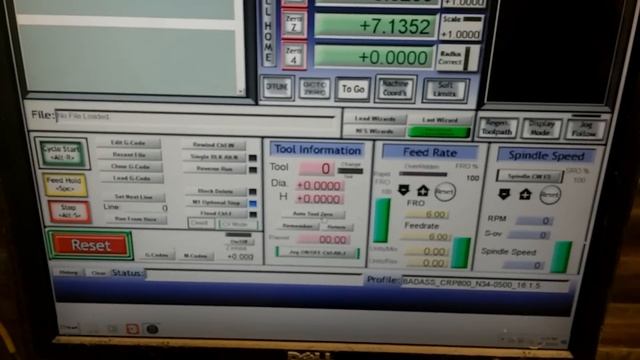
Task: Click the Close G-Code button
Action: coord(130,167)
